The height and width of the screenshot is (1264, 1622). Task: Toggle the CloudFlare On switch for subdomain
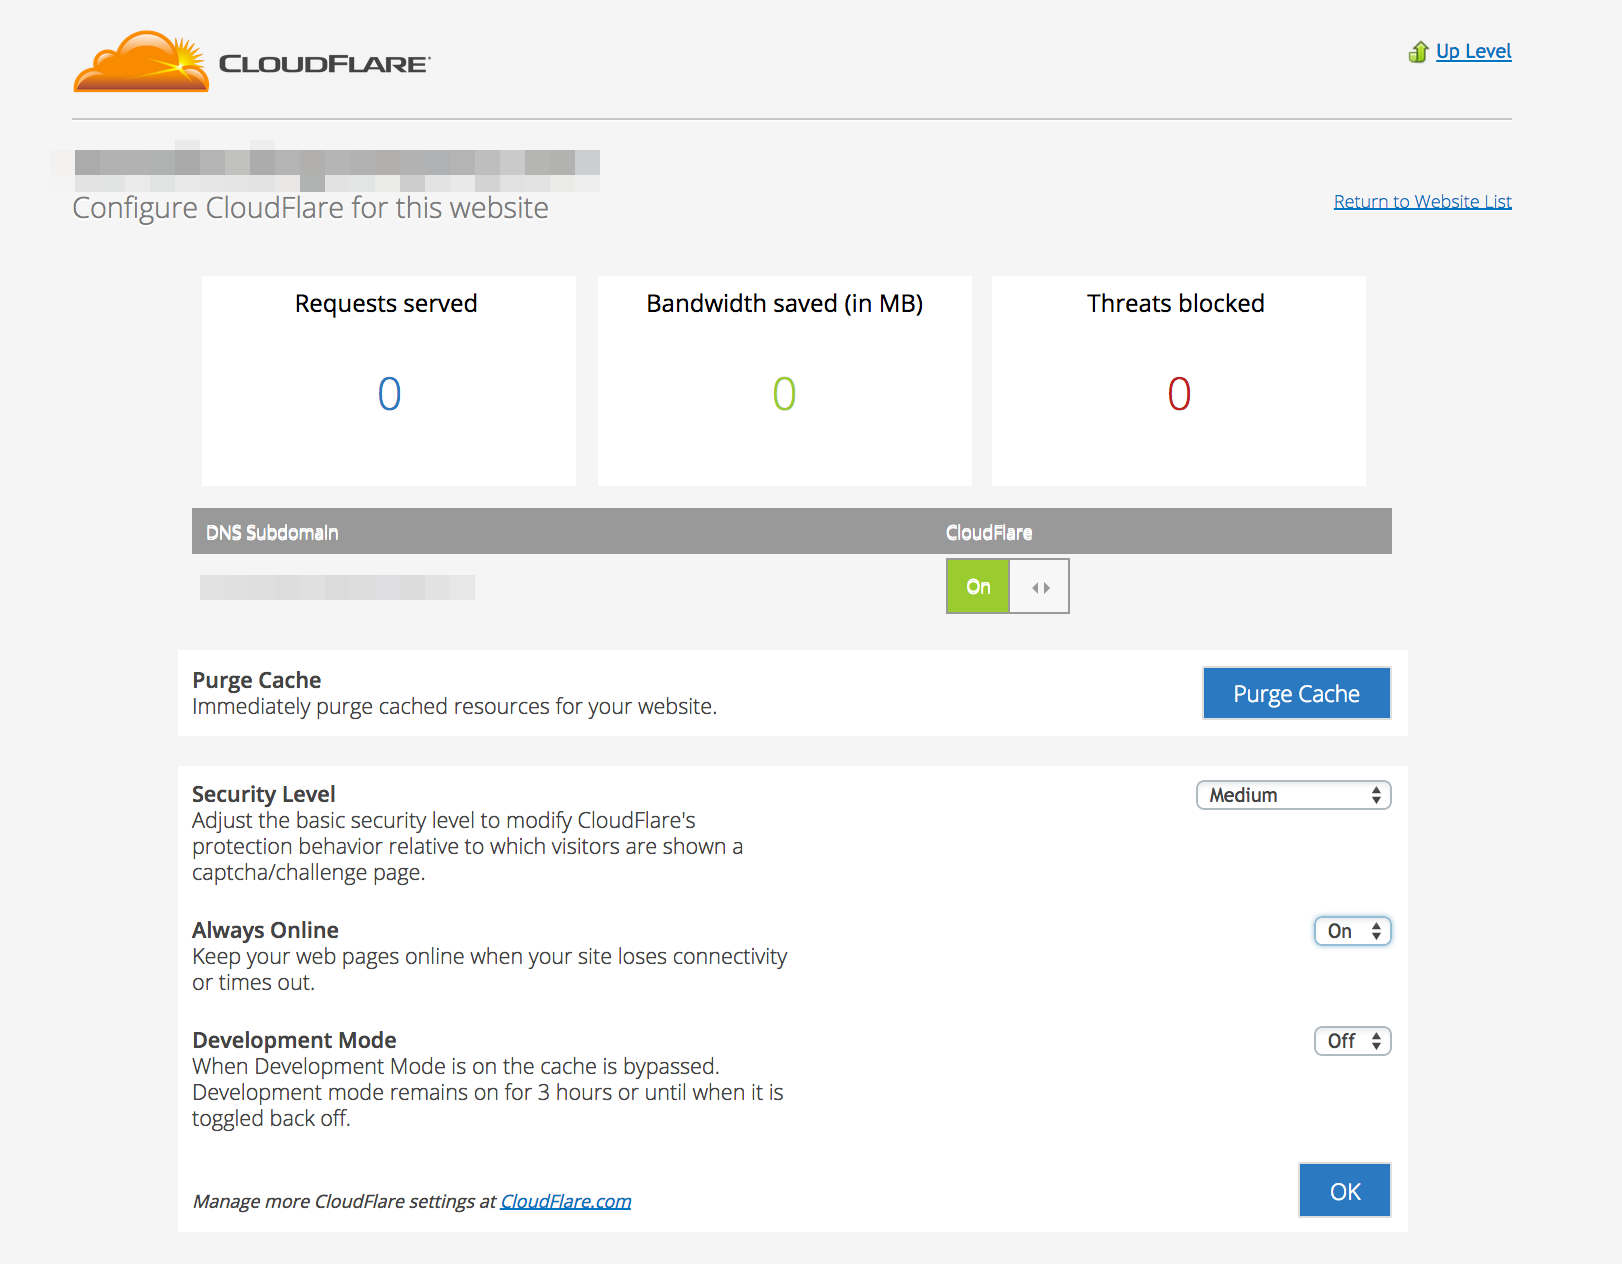(1008, 586)
